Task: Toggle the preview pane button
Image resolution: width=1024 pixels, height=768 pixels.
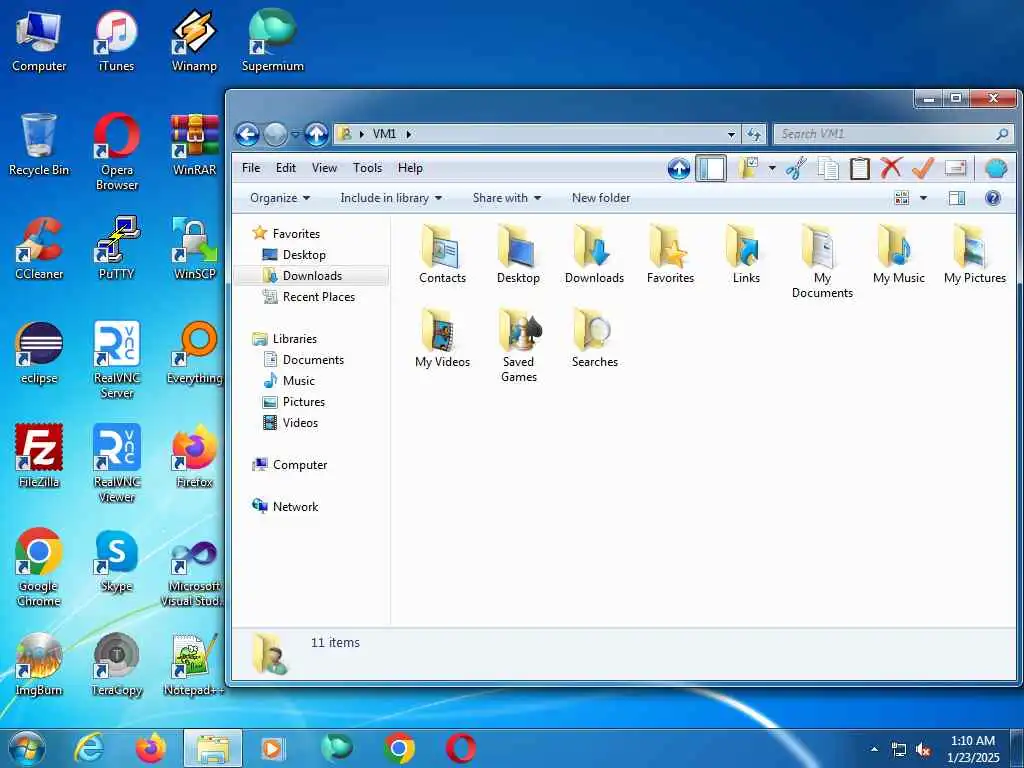Action: pyautogui.click(x=957, y=198)
